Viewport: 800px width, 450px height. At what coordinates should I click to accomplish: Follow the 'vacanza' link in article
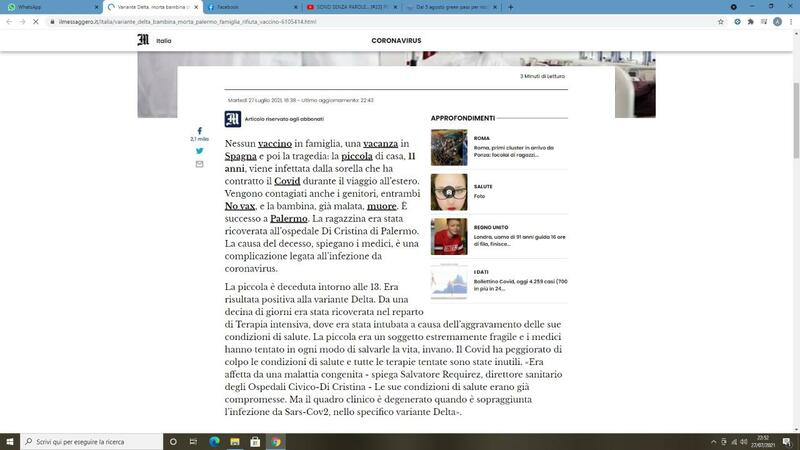pyautogui.click(x=380, y=143)
